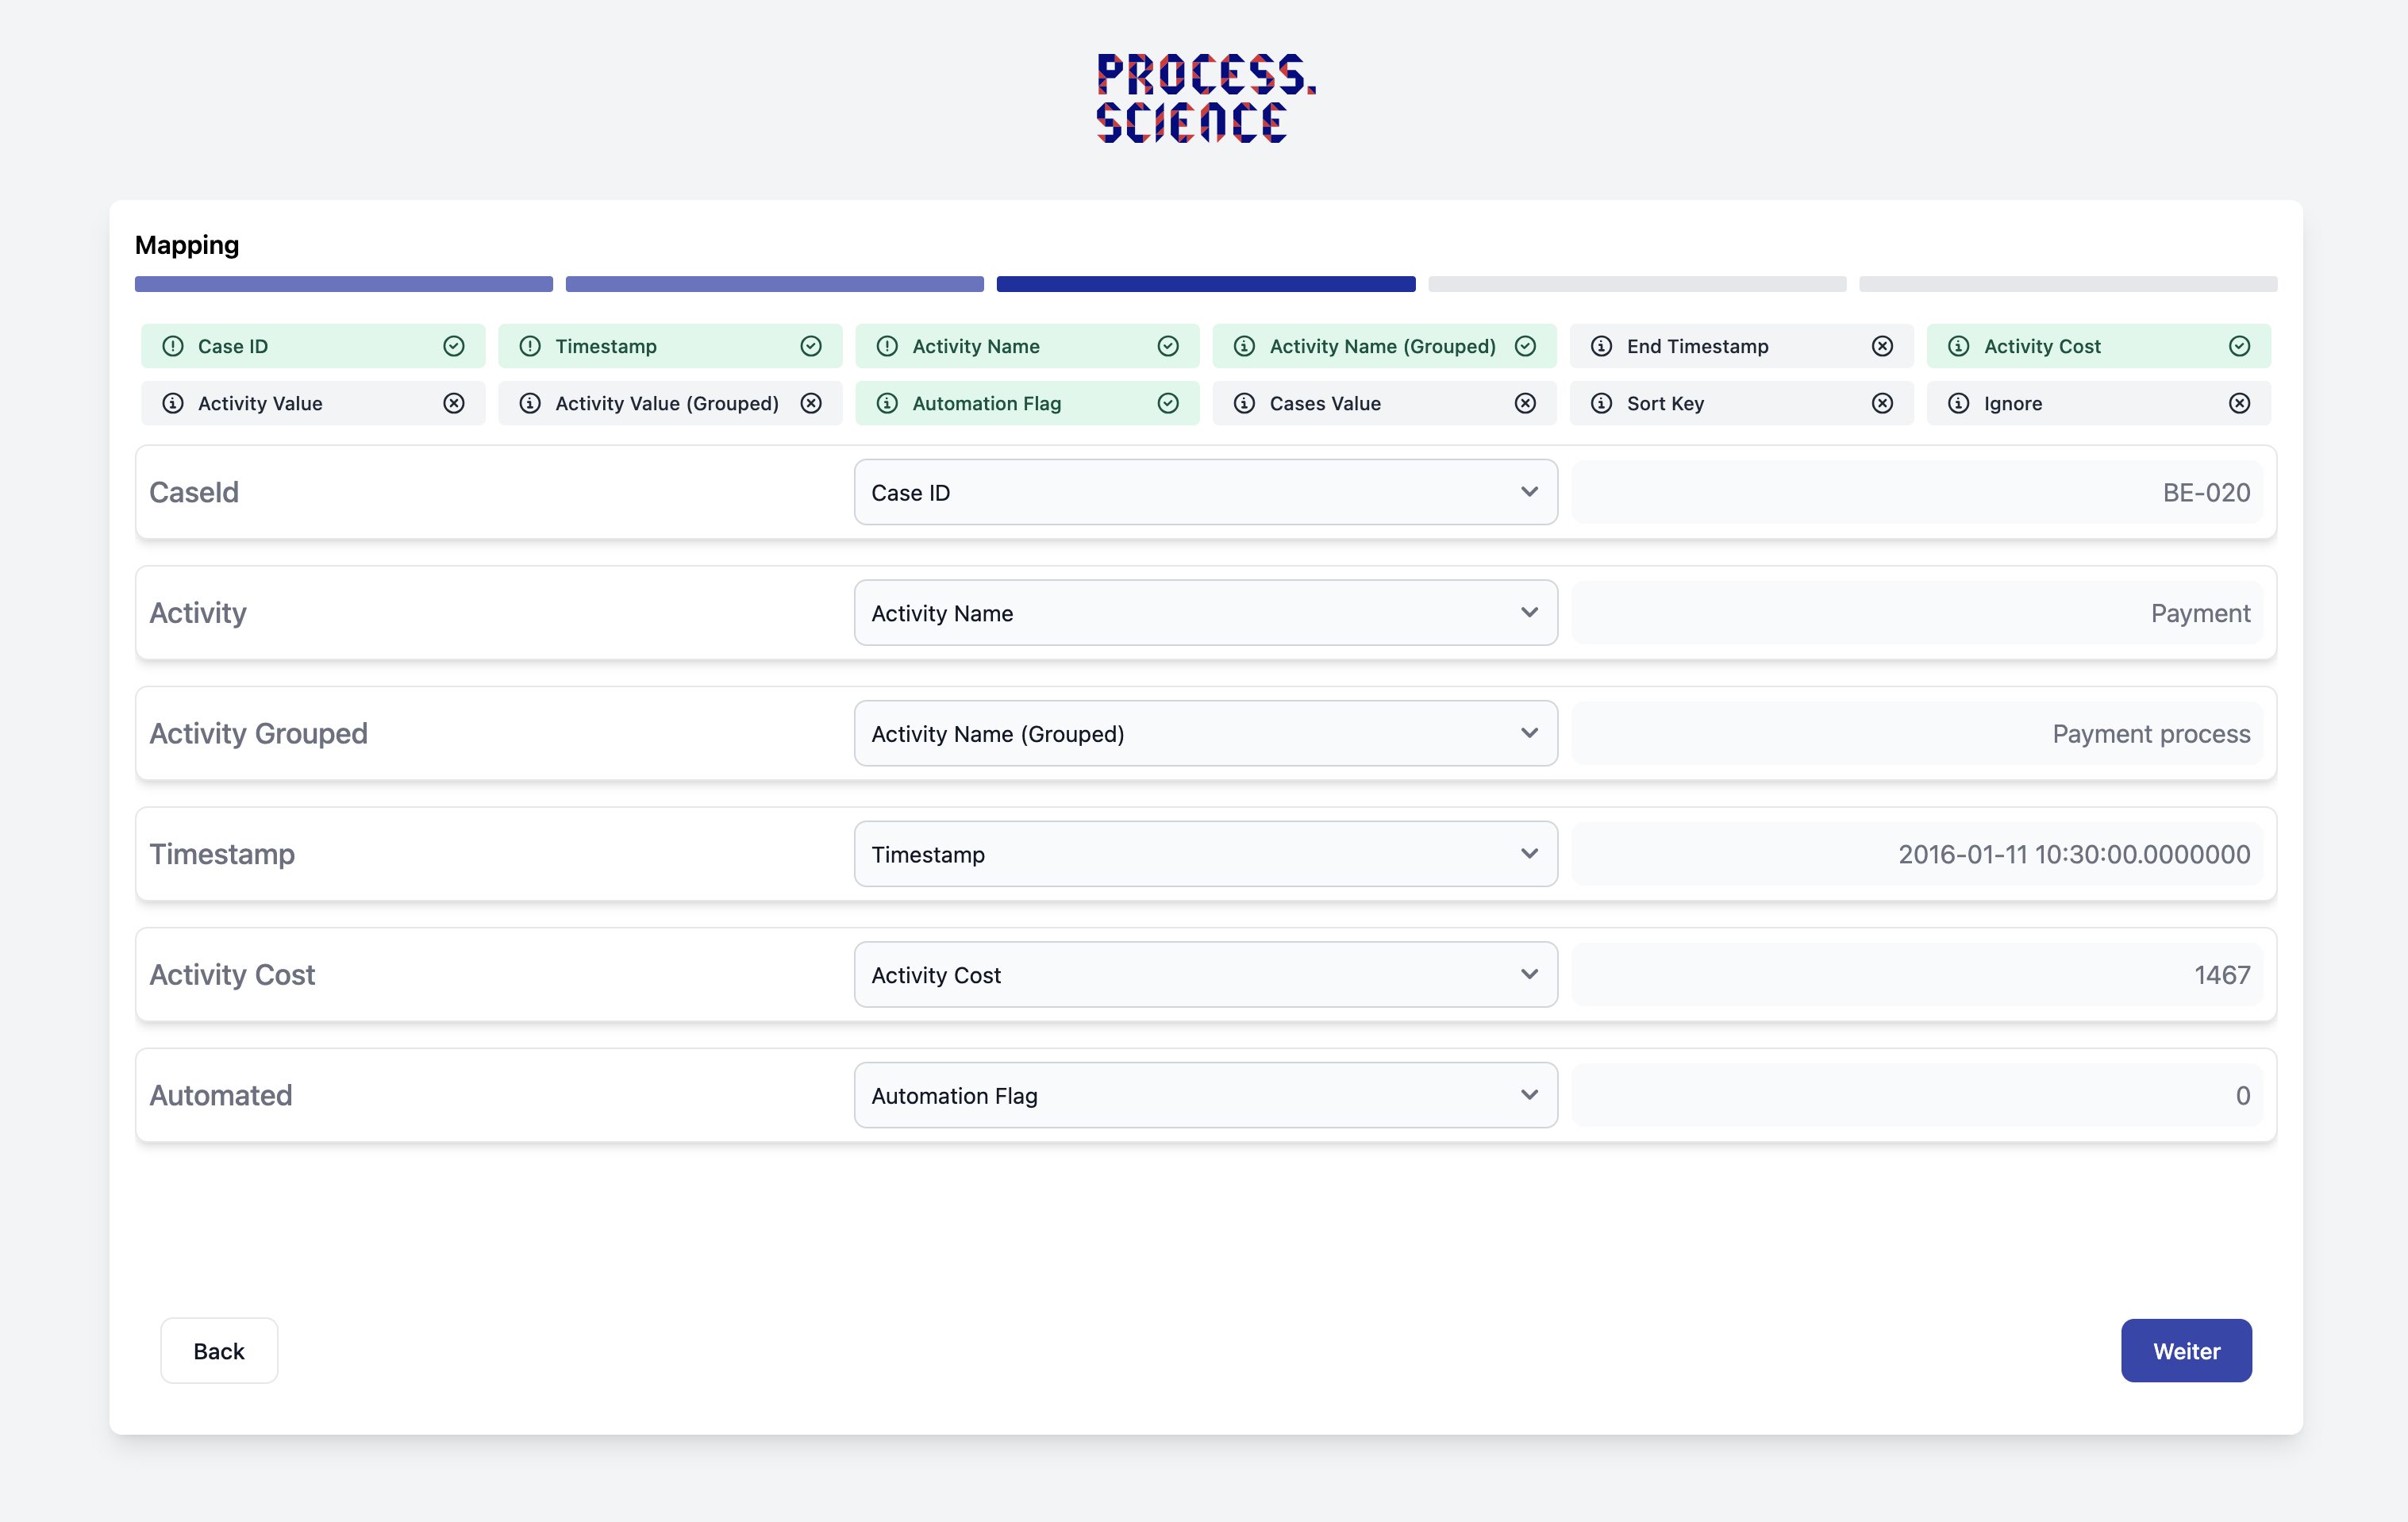
Task: Click the x icon on Sort Key chip
Action: pyautogui.click(x=1882, y=403)
